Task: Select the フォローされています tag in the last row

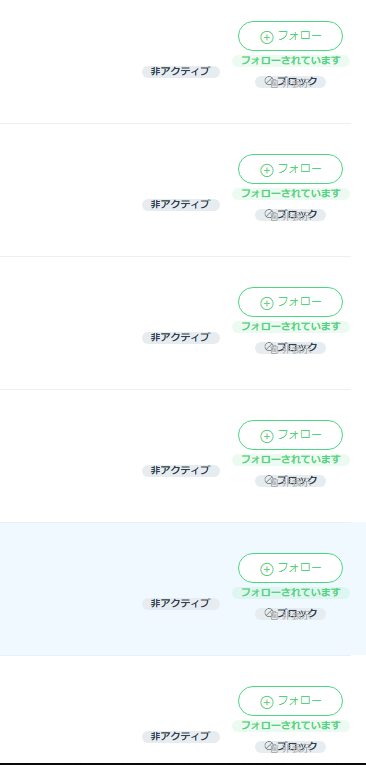Action: coord(291,725)
